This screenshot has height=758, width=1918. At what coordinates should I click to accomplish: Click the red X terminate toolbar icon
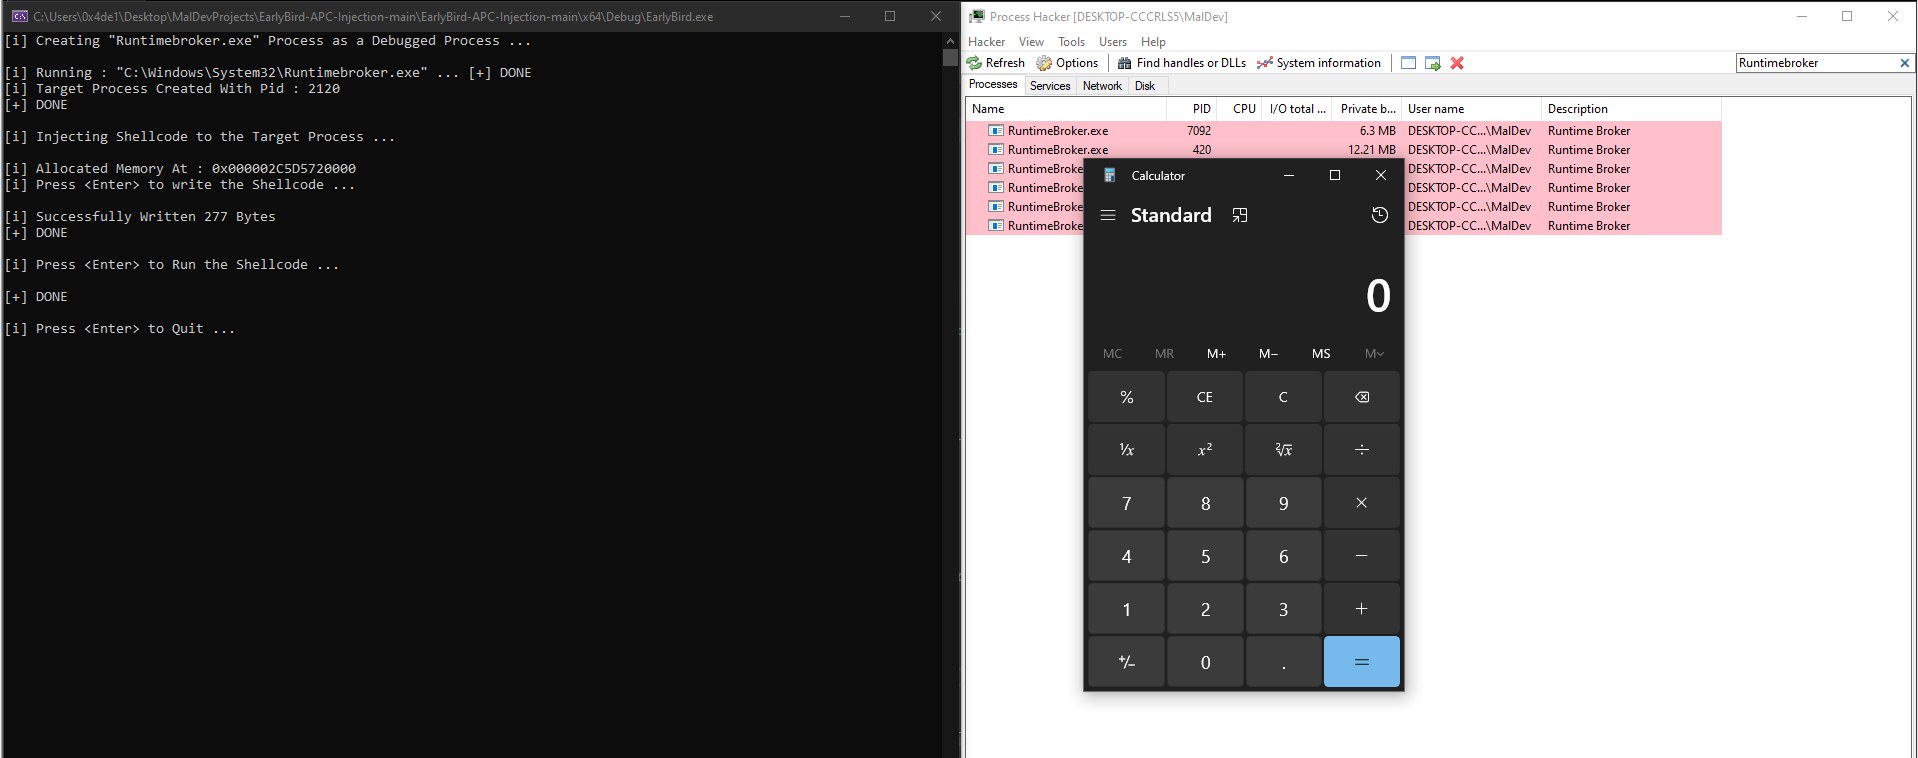coord(1457,63)
